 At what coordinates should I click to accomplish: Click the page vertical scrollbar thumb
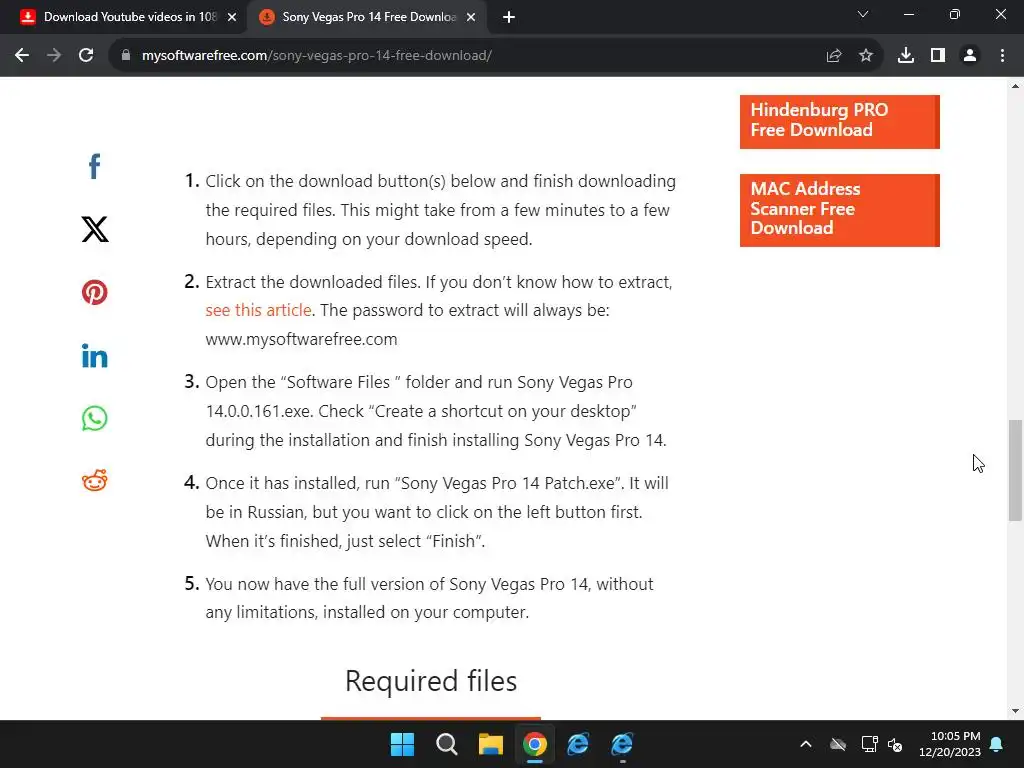1015,470
